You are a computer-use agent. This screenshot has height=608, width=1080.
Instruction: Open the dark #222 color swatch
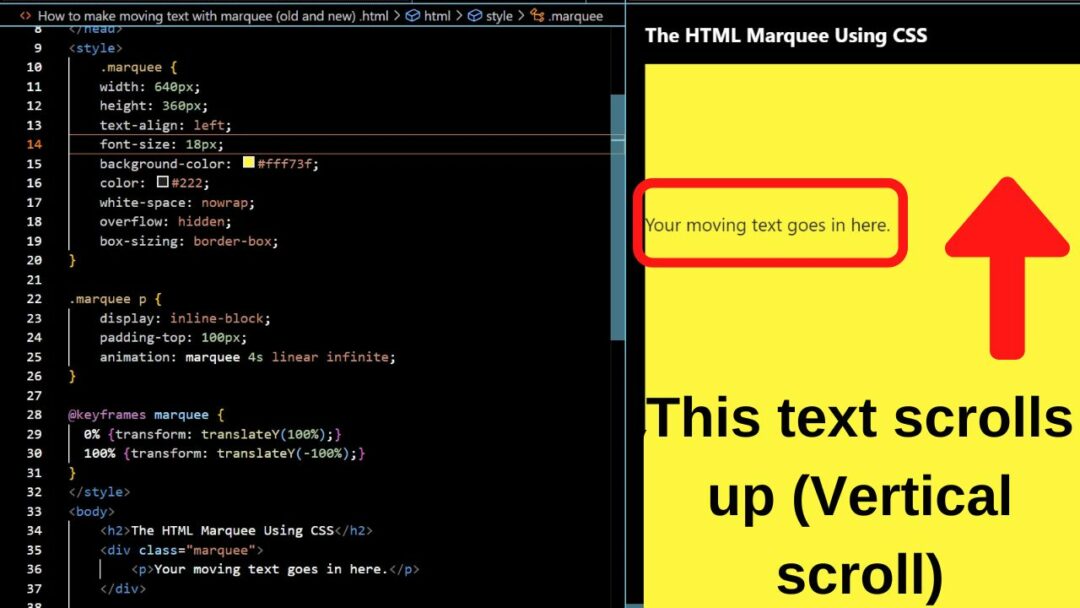point(163,183)
